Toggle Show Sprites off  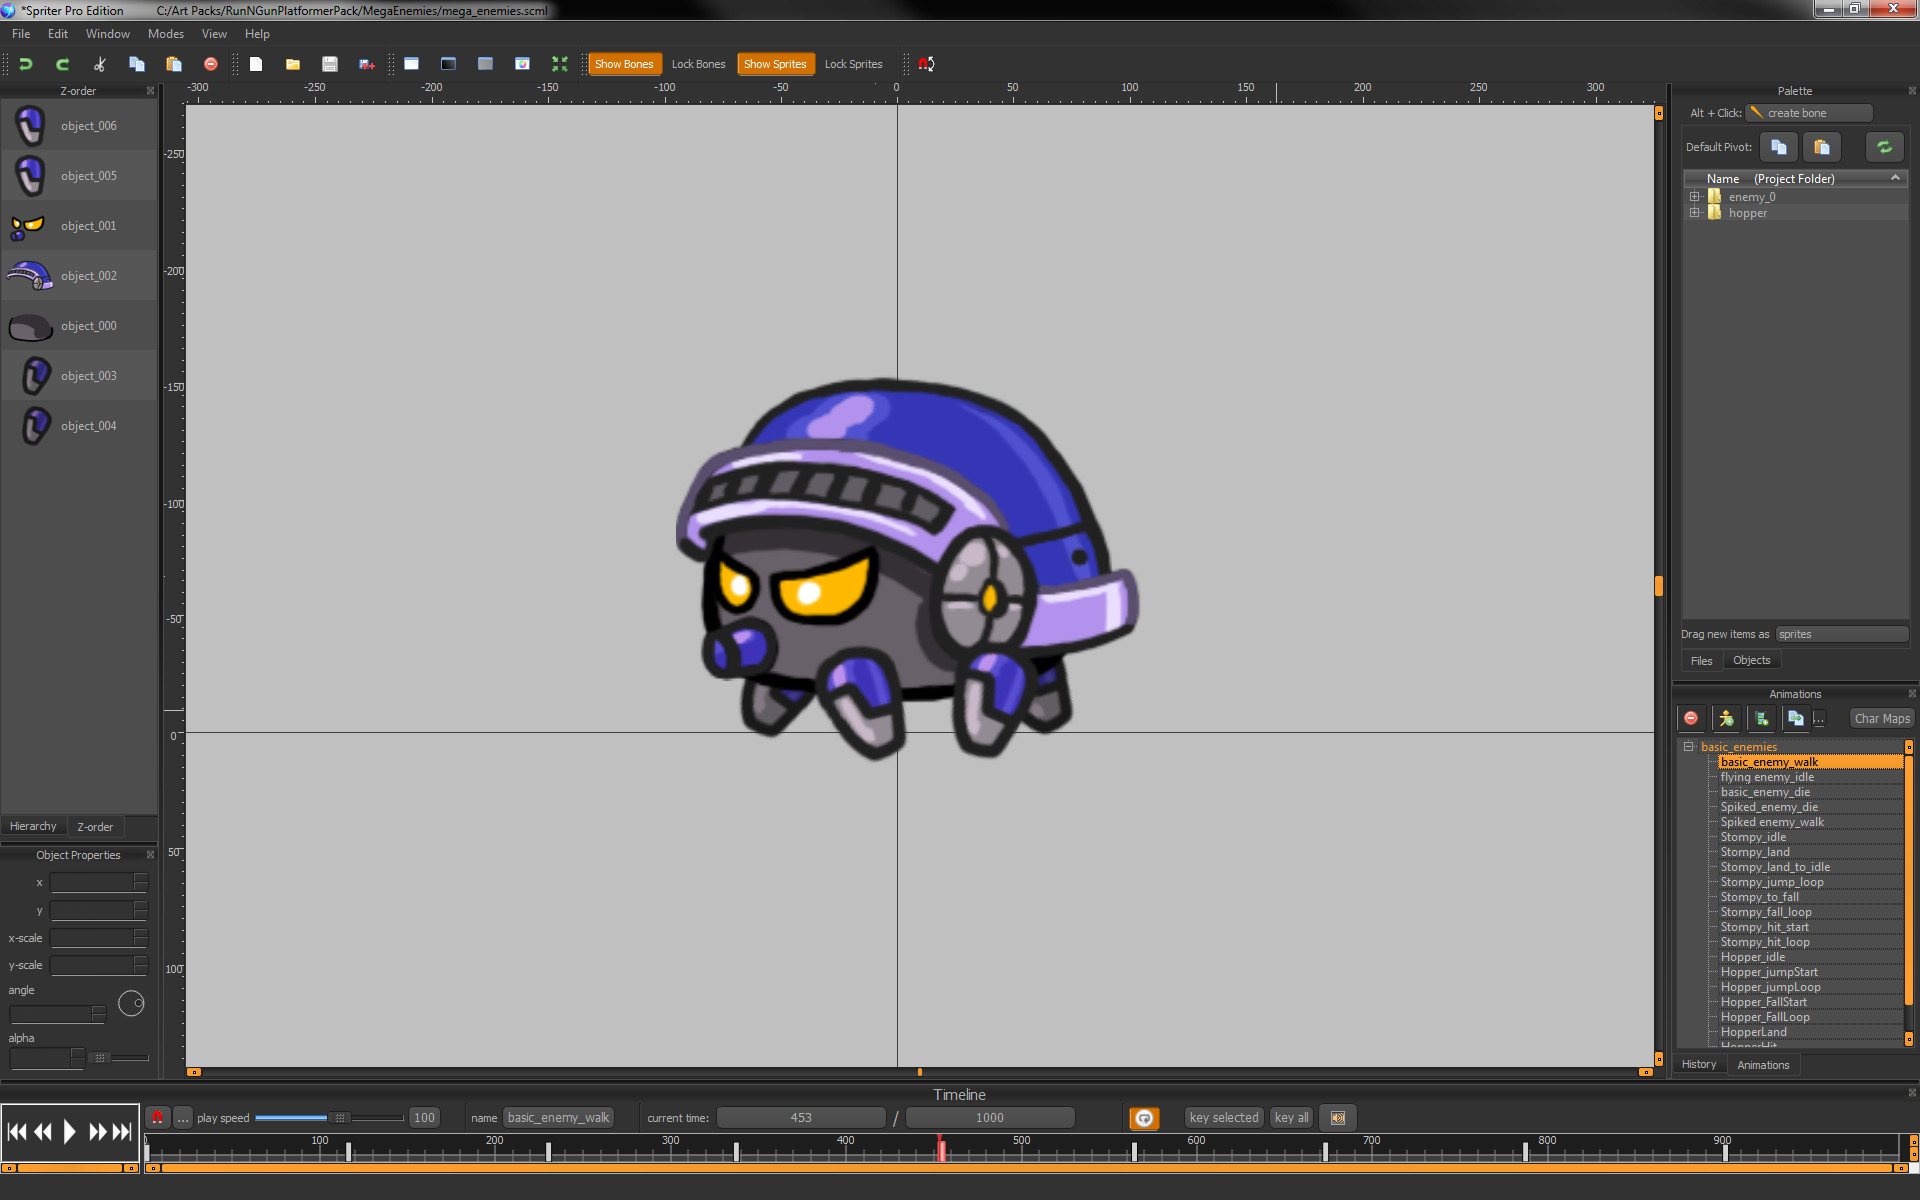[x=775, y=63]
